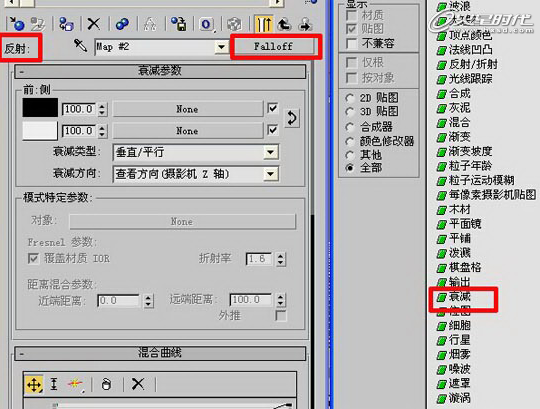This screenshot has height=409, width=540.
Task: Open the 衰减方向 dropdown
Action: (x=271, y=174)
